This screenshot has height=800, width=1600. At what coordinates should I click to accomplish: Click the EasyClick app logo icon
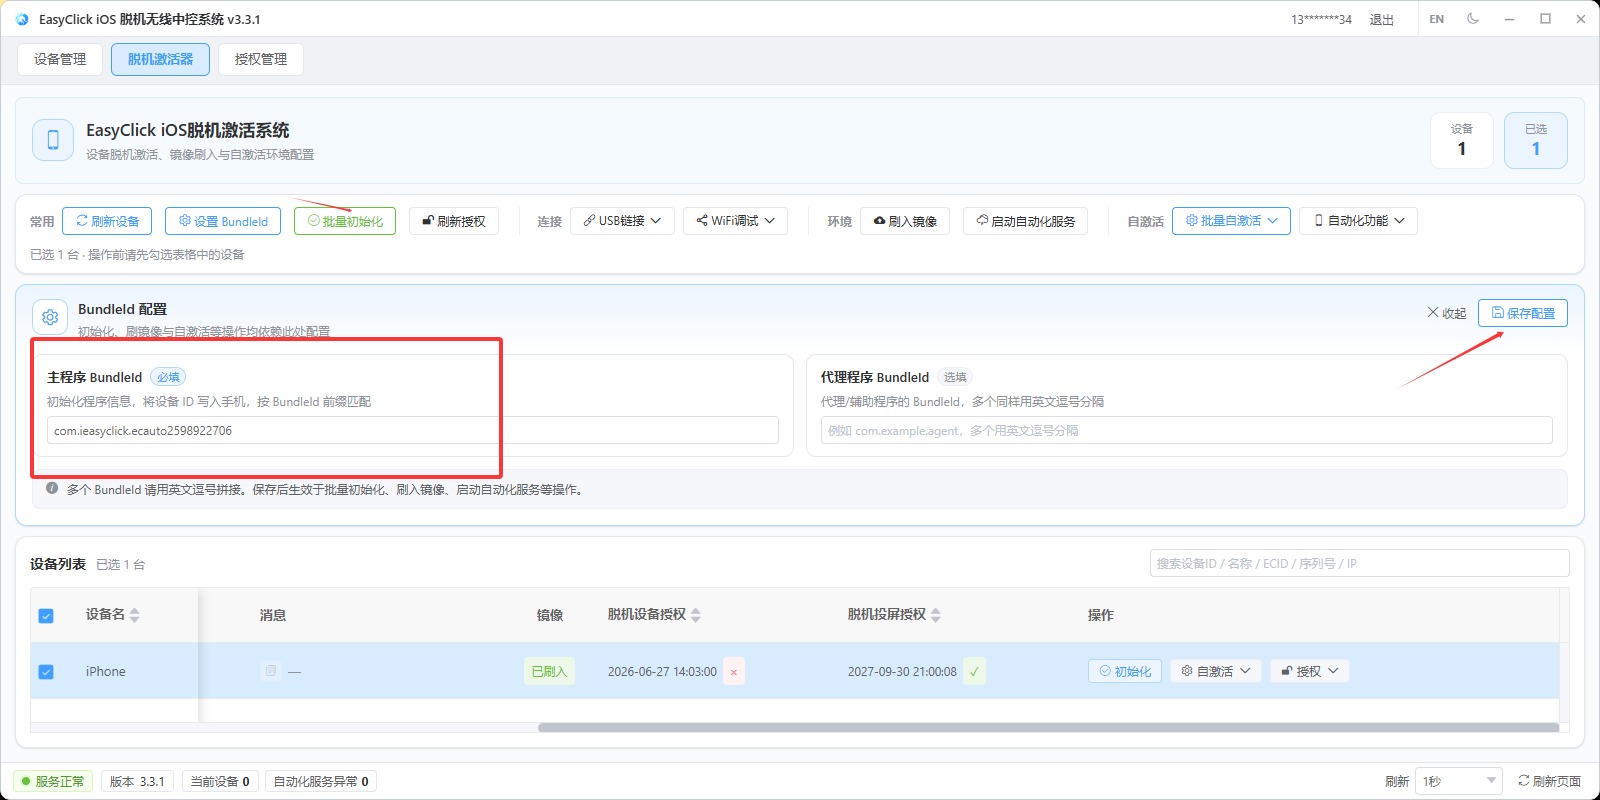pos(22,19)
